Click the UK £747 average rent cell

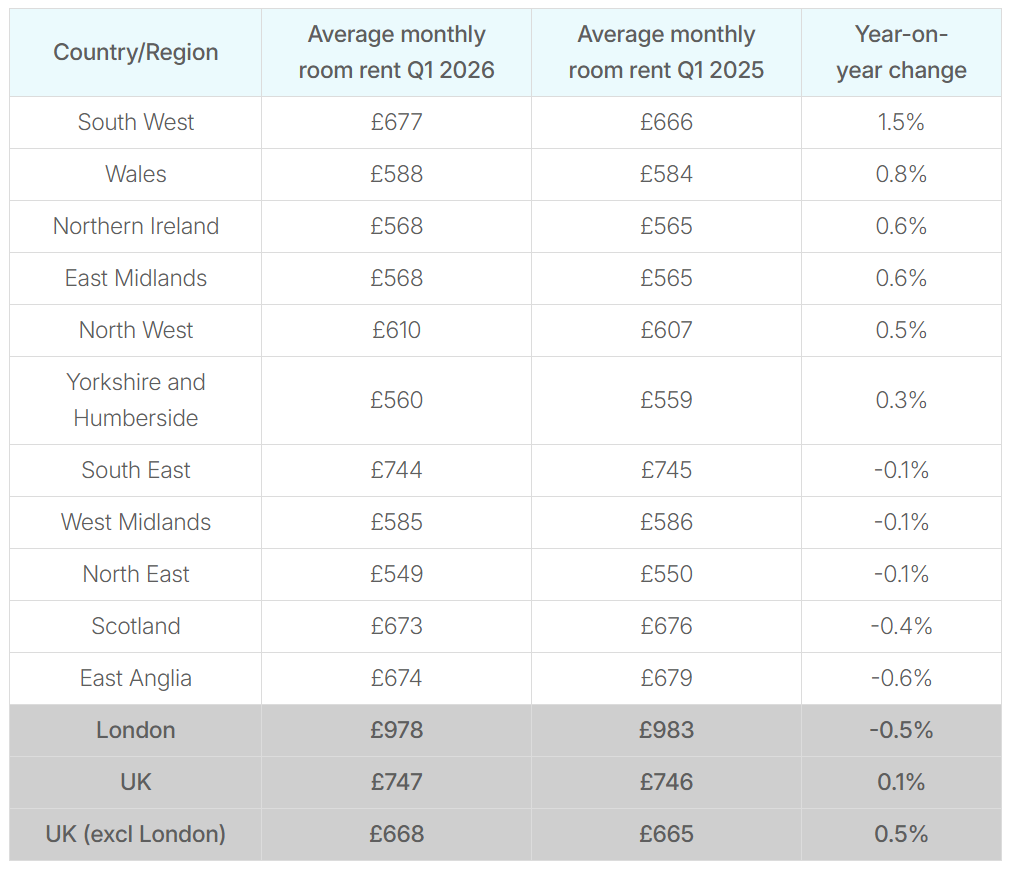click(396, 782)
